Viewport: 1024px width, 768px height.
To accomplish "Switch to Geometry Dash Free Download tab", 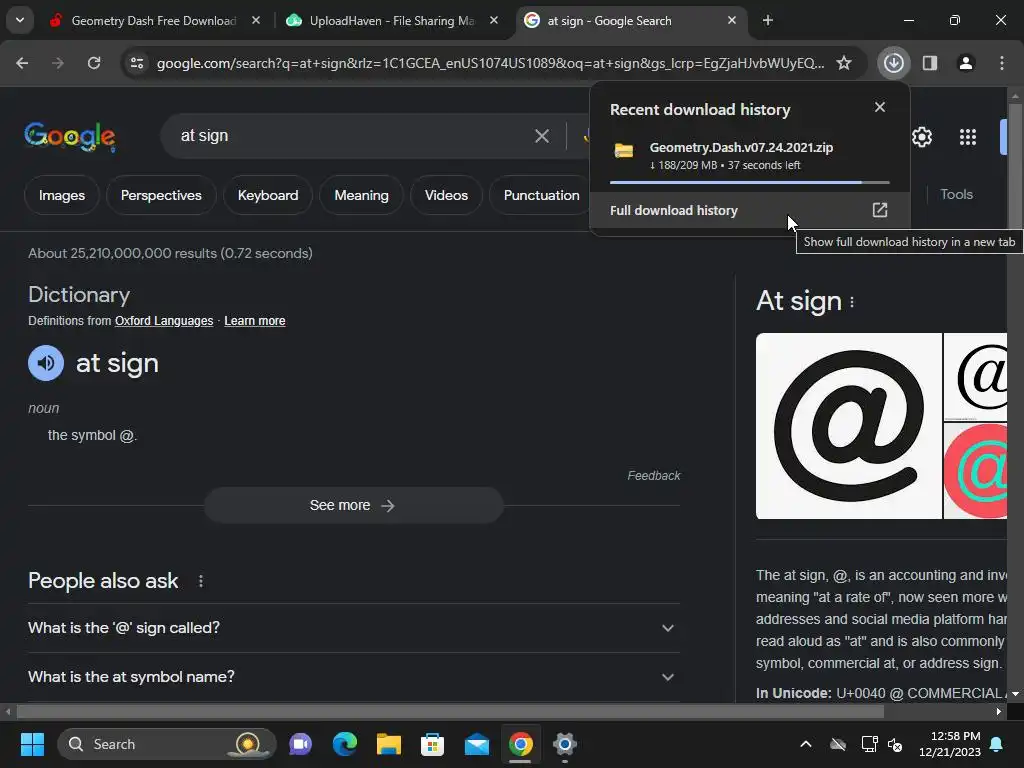I will point(153,21).
